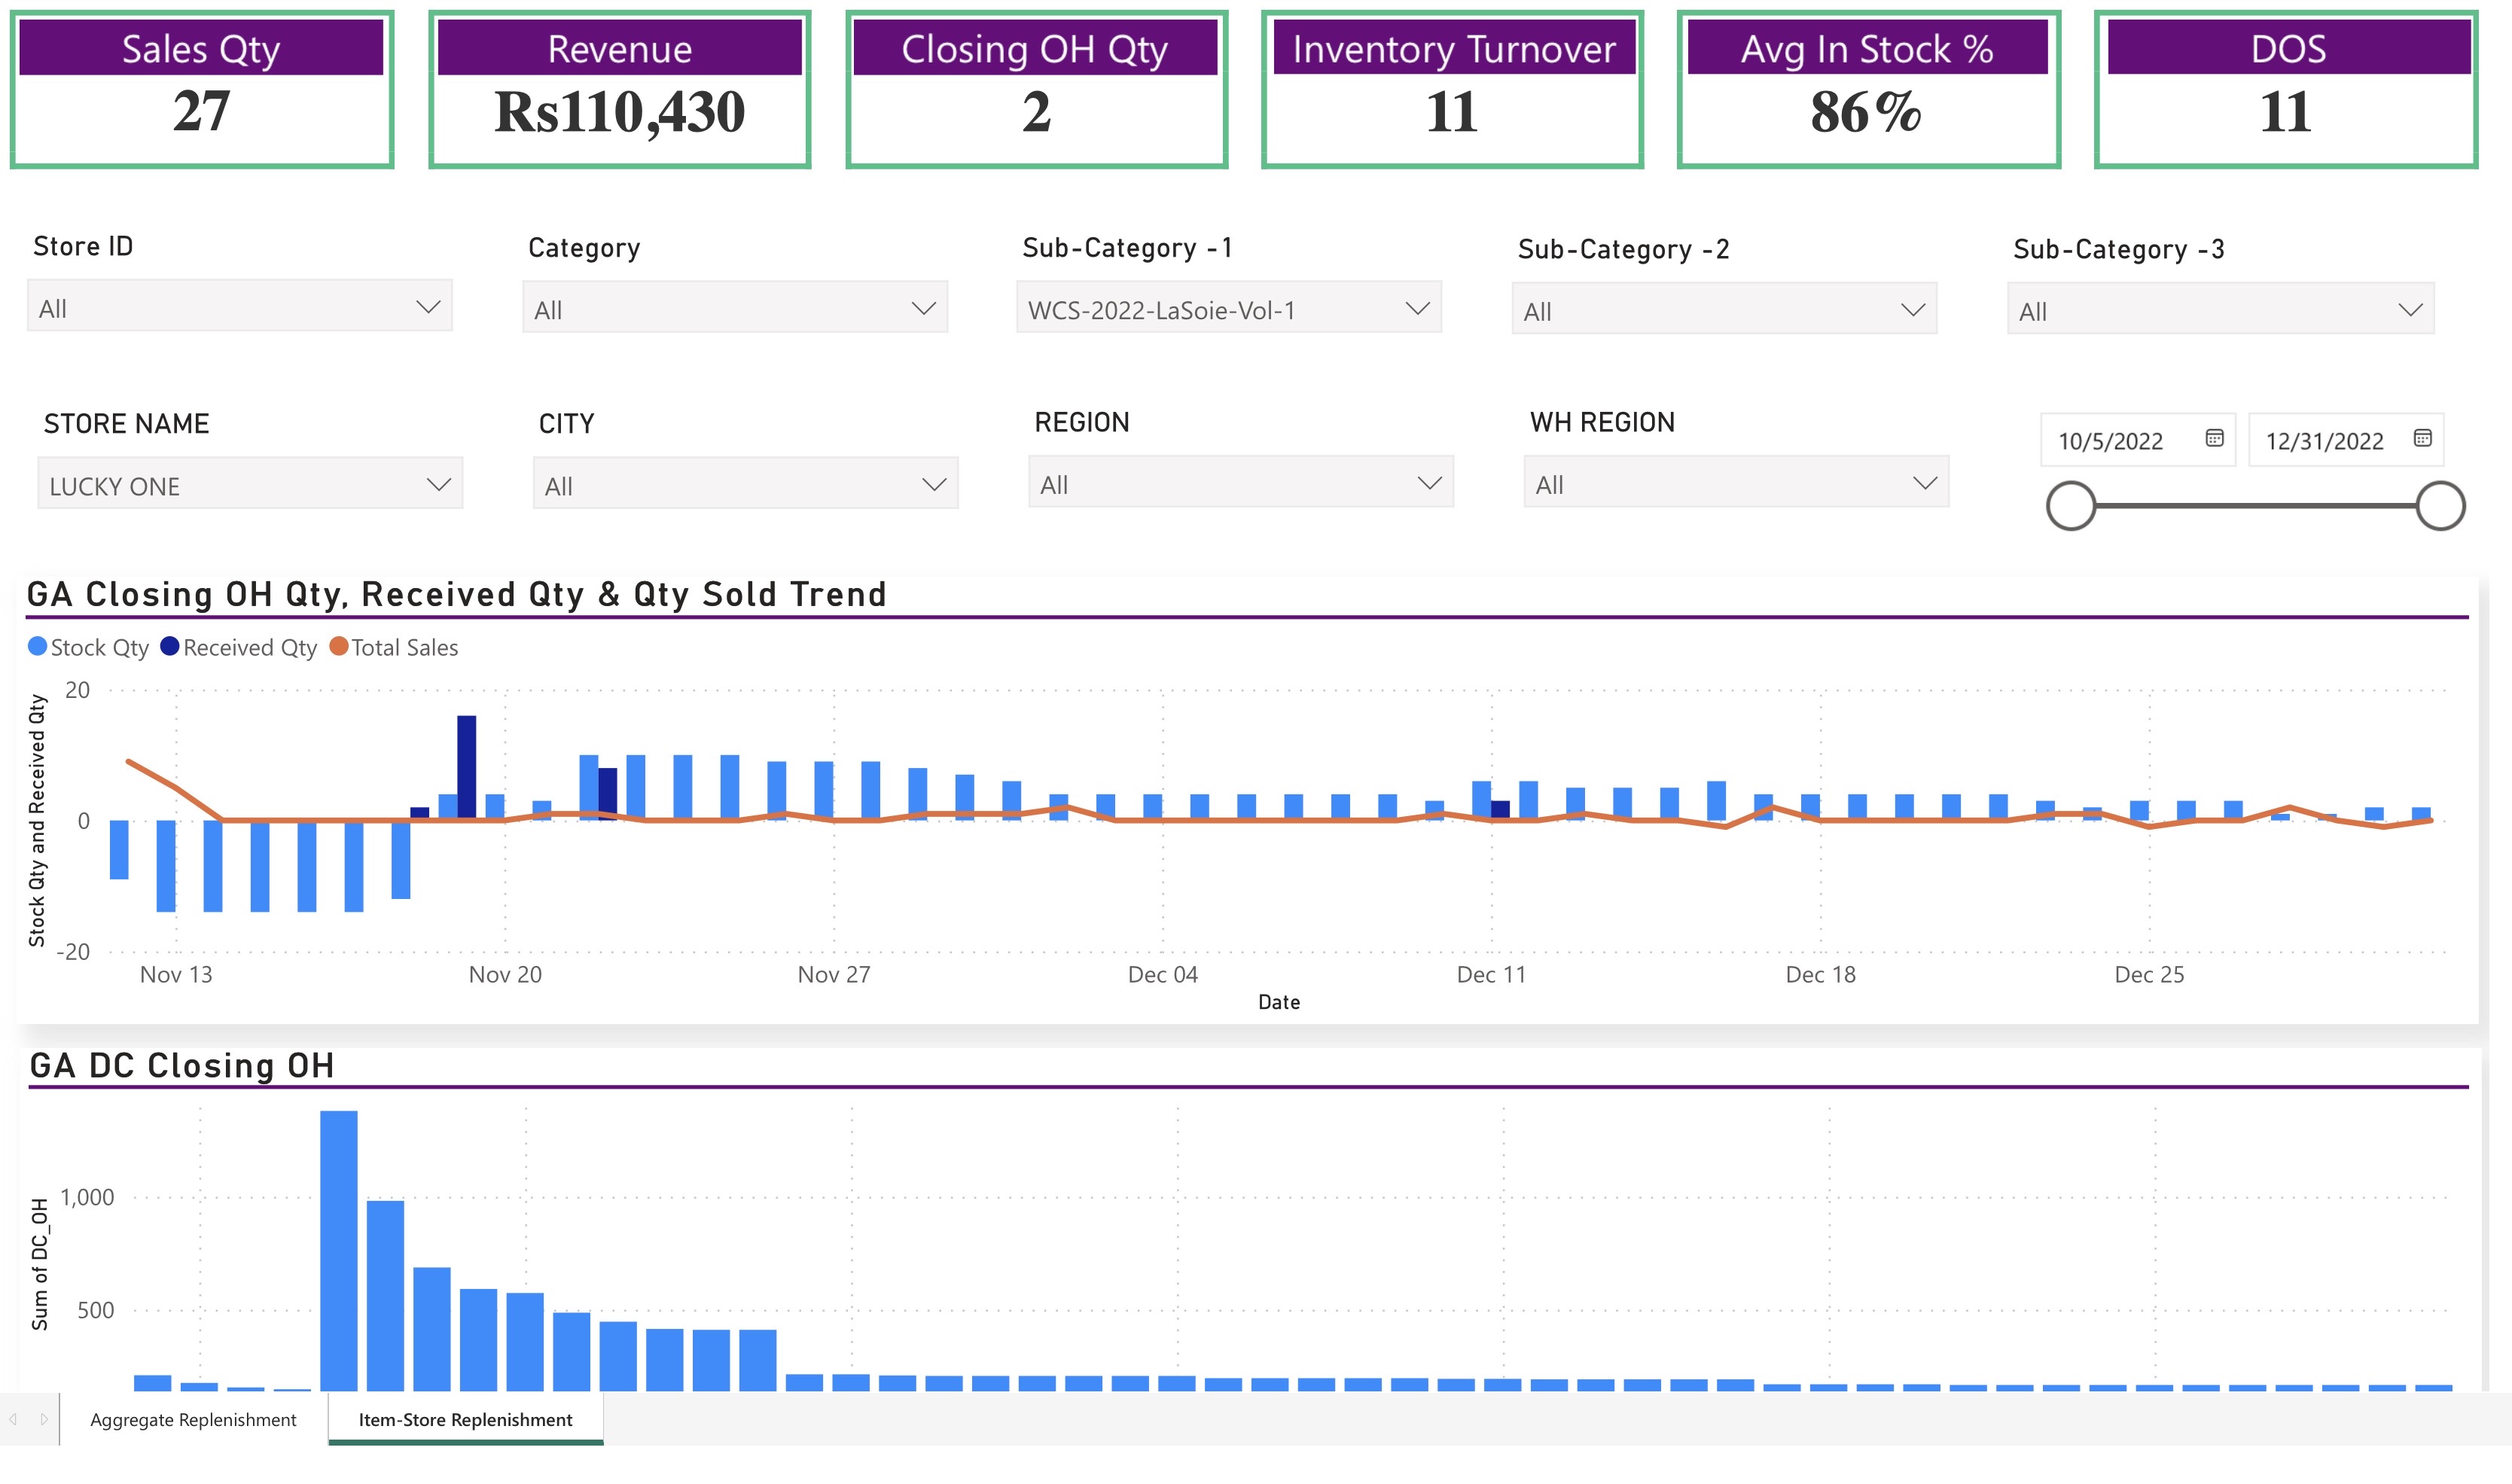Select the Item-Store Replenishment tab
This screenshot has width=2512, height=1484.
point(465,1419)
